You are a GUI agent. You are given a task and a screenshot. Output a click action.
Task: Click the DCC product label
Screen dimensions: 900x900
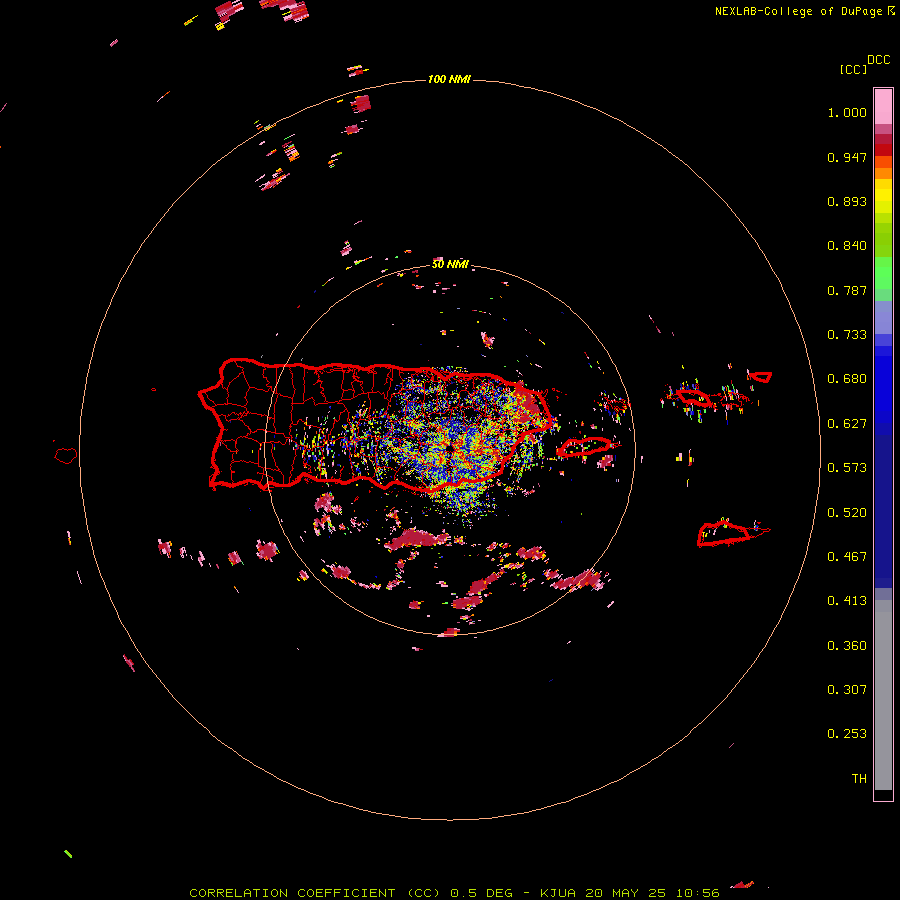point(879,60)
